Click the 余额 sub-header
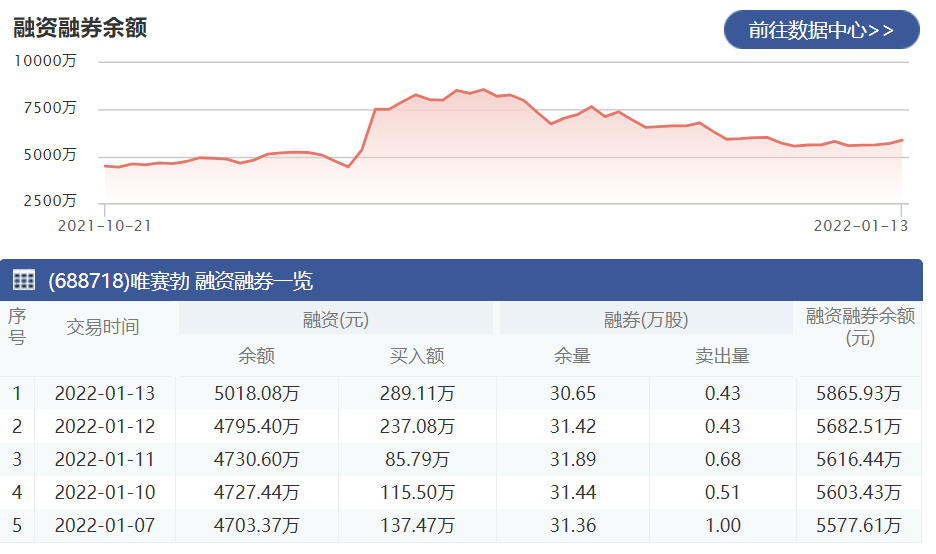936x554 pixels. click(256, 356)
